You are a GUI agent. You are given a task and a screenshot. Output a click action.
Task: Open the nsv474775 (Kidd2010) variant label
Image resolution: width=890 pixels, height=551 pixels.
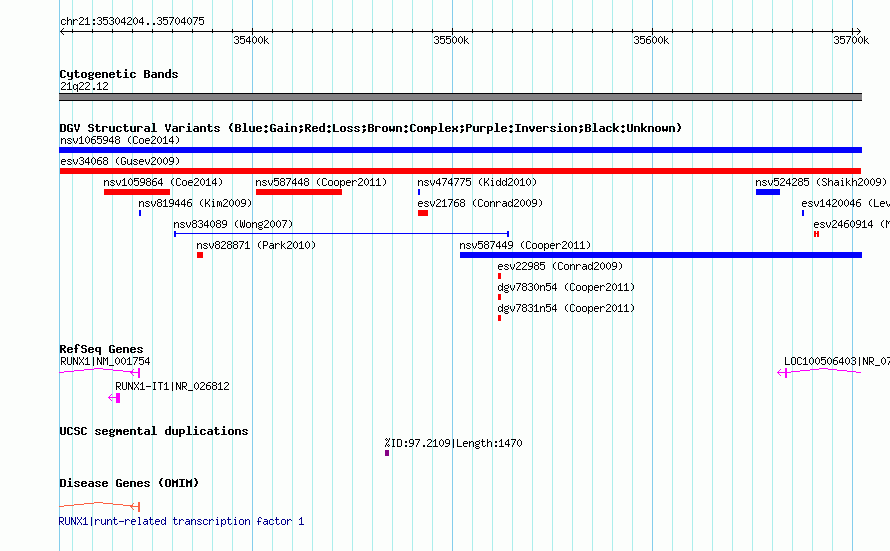coord(477,182)
